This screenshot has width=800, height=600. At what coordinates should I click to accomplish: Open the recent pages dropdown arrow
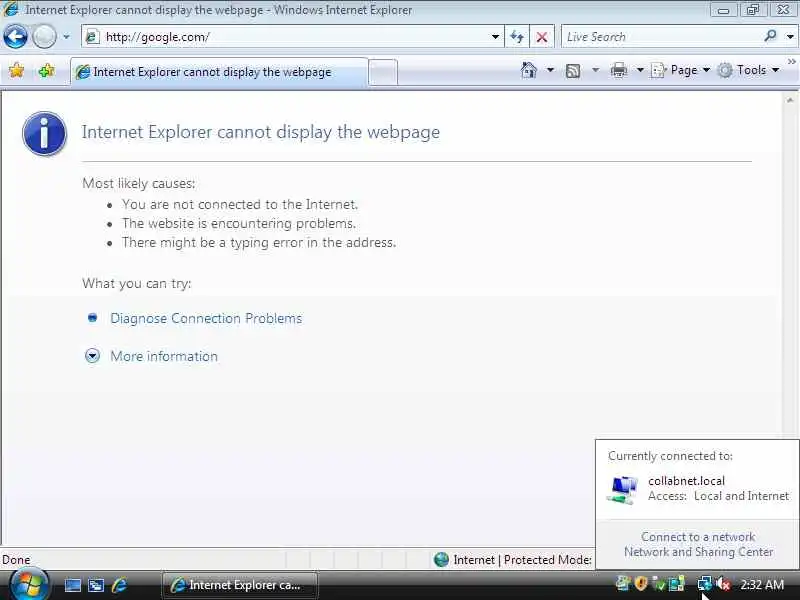(66, 37)
